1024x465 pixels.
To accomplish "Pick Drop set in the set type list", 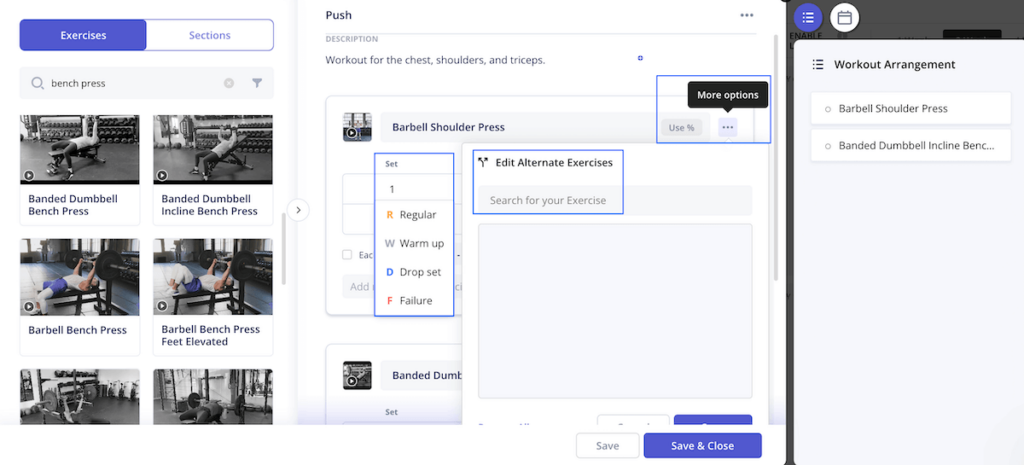I will coord(414,272).
